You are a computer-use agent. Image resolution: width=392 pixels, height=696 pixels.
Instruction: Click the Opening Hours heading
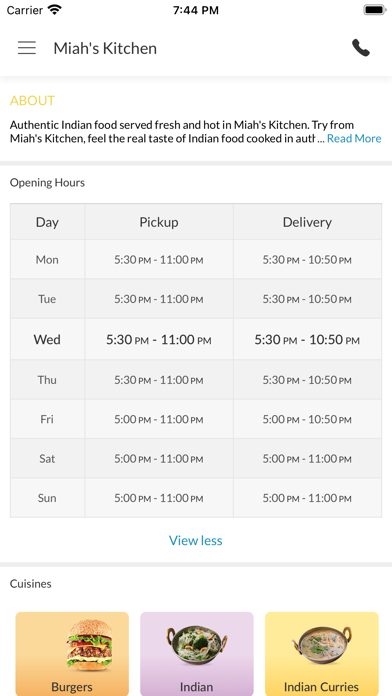tap(47, 182)
